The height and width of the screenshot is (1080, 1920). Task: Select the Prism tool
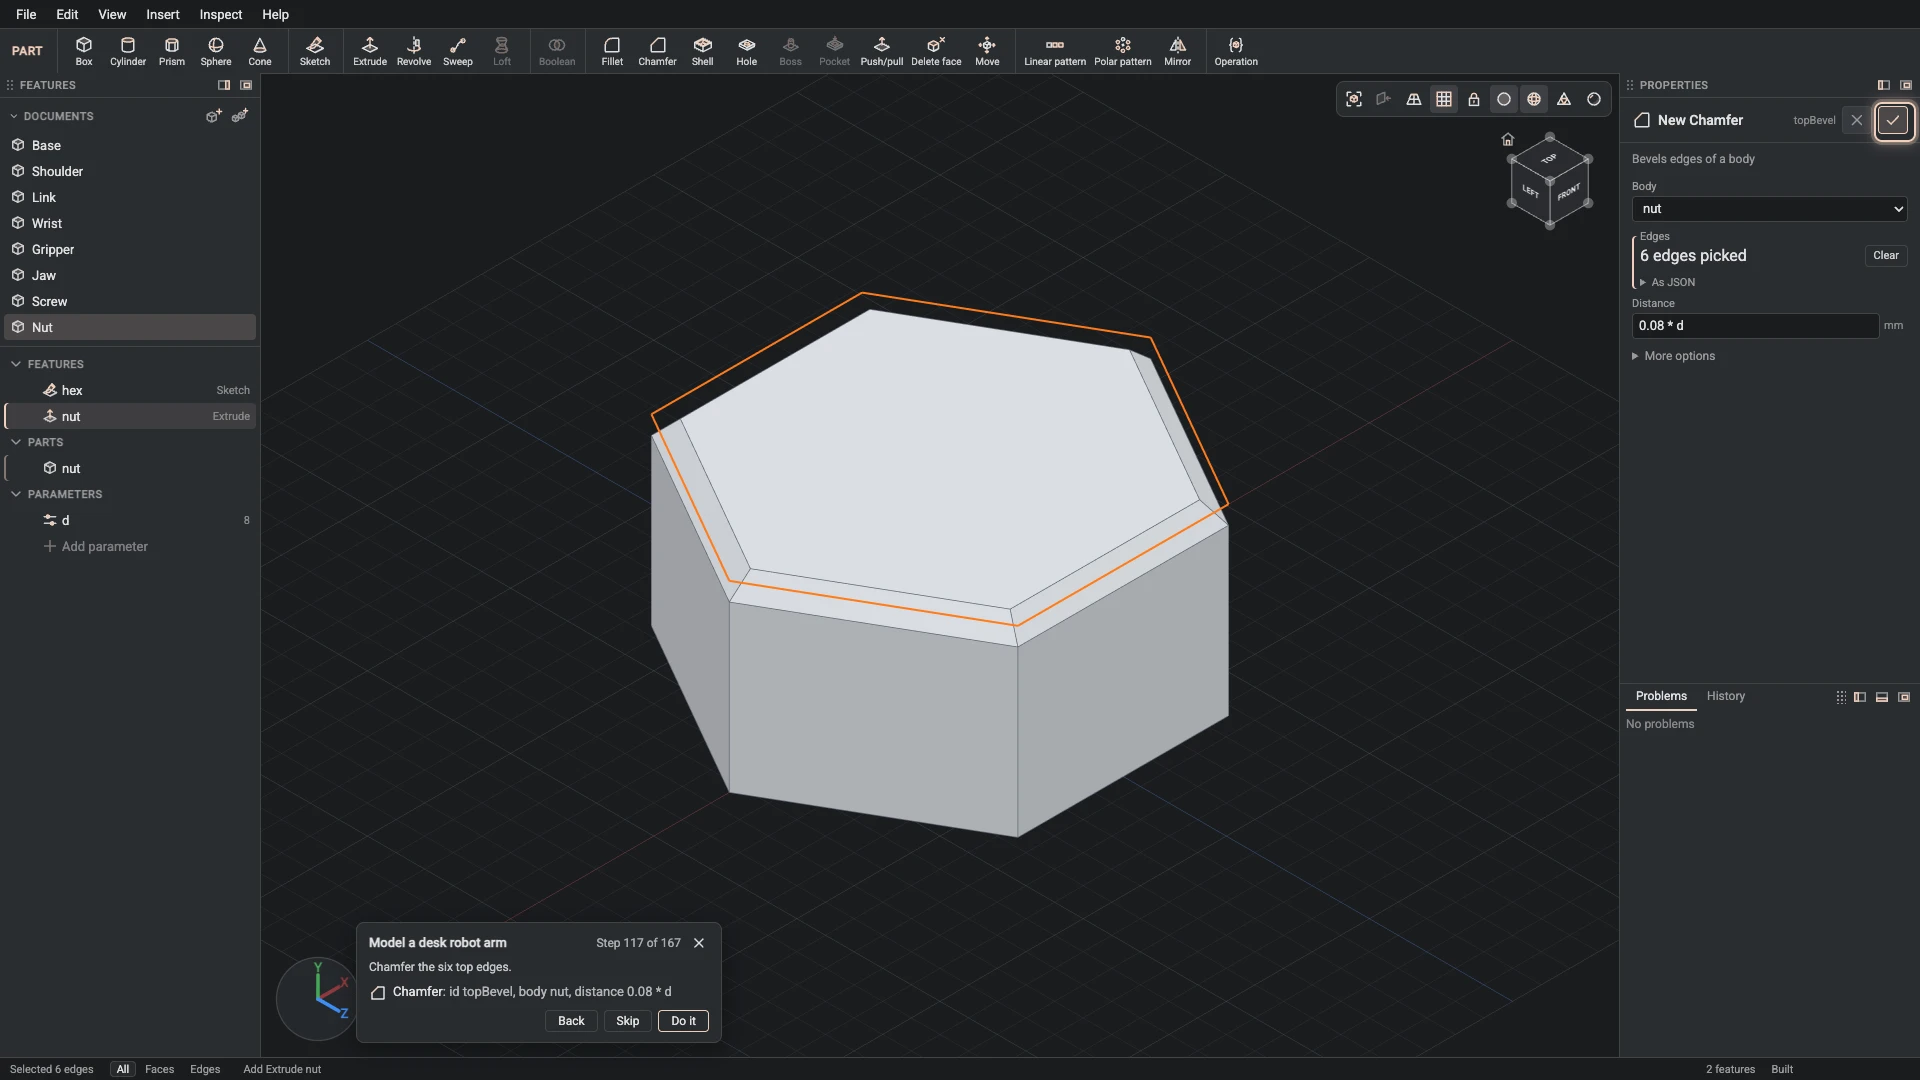coord(172,51)
